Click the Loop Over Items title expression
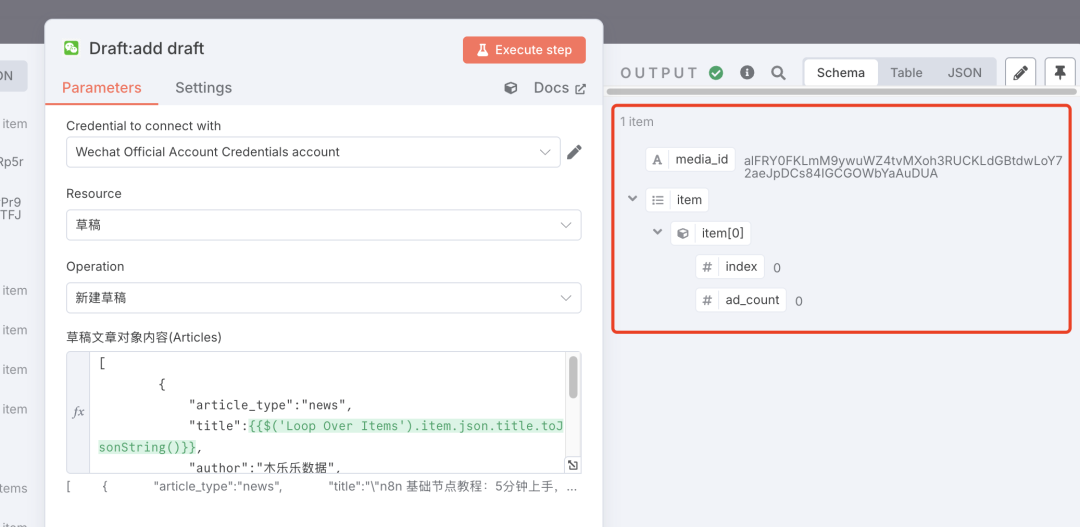The height and width of the screenshot is (527, 1080). click(x=331, y=436)
